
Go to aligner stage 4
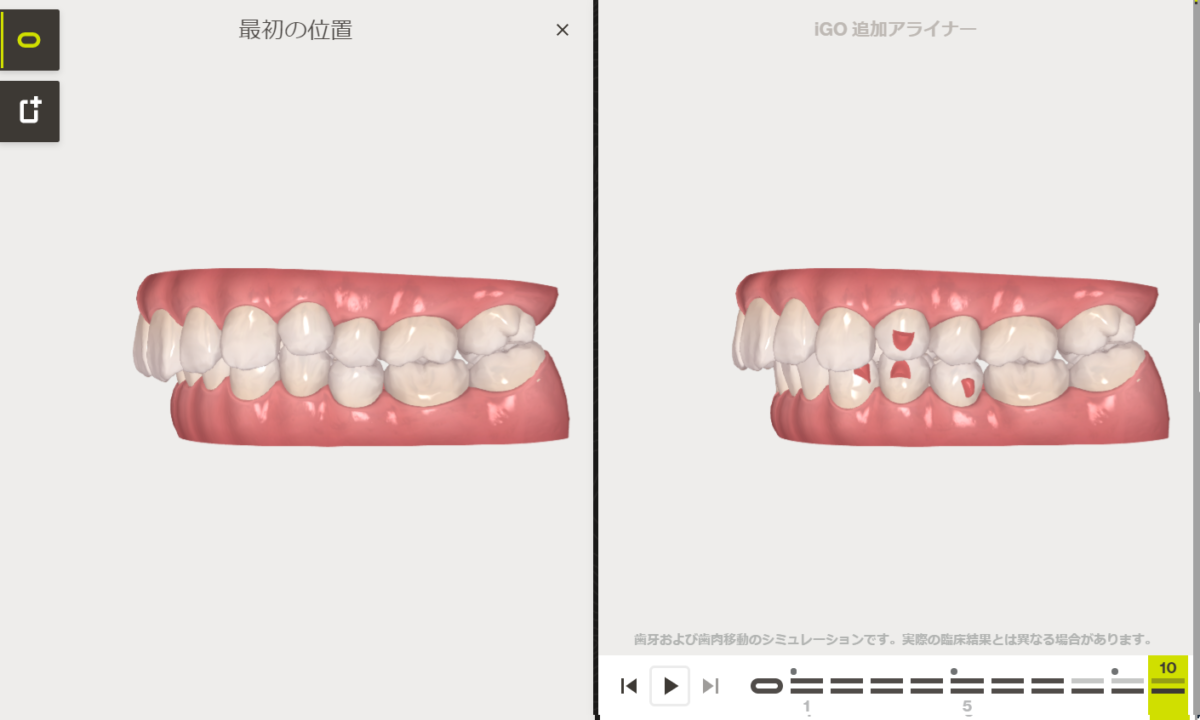point(927,686)
